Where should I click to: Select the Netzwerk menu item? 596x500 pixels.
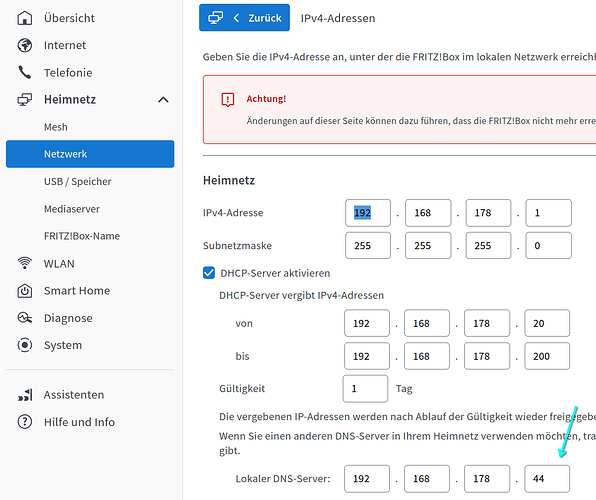[90, 154]
